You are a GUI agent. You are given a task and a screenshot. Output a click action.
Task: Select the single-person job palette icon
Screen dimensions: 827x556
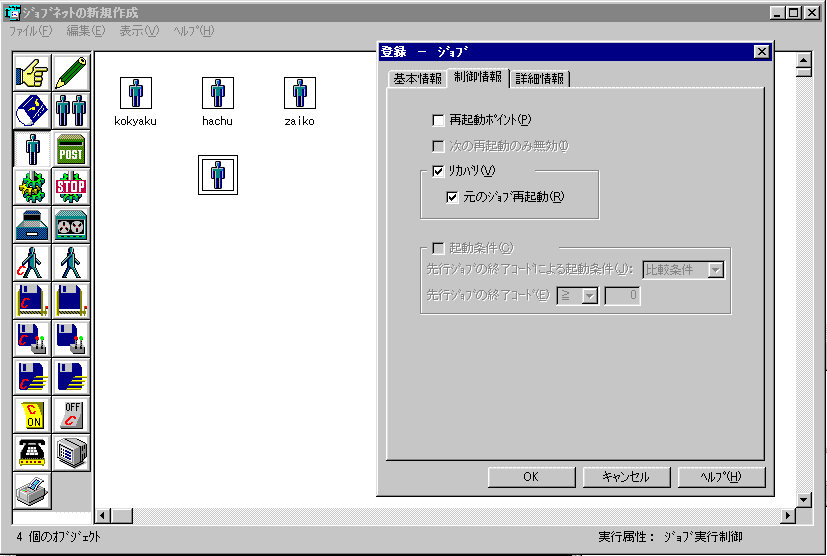tap(32, 149)
